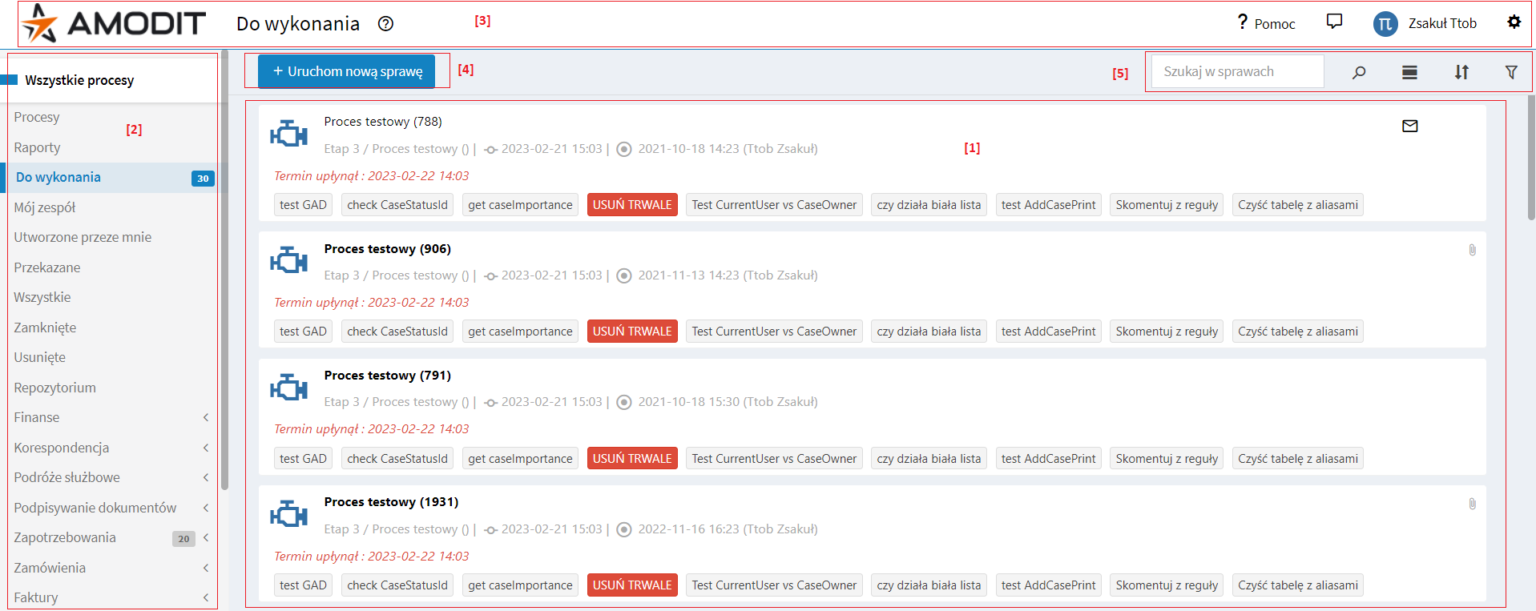Open Zamknięte cases list

pyautogui.click(x=45, y=327)
